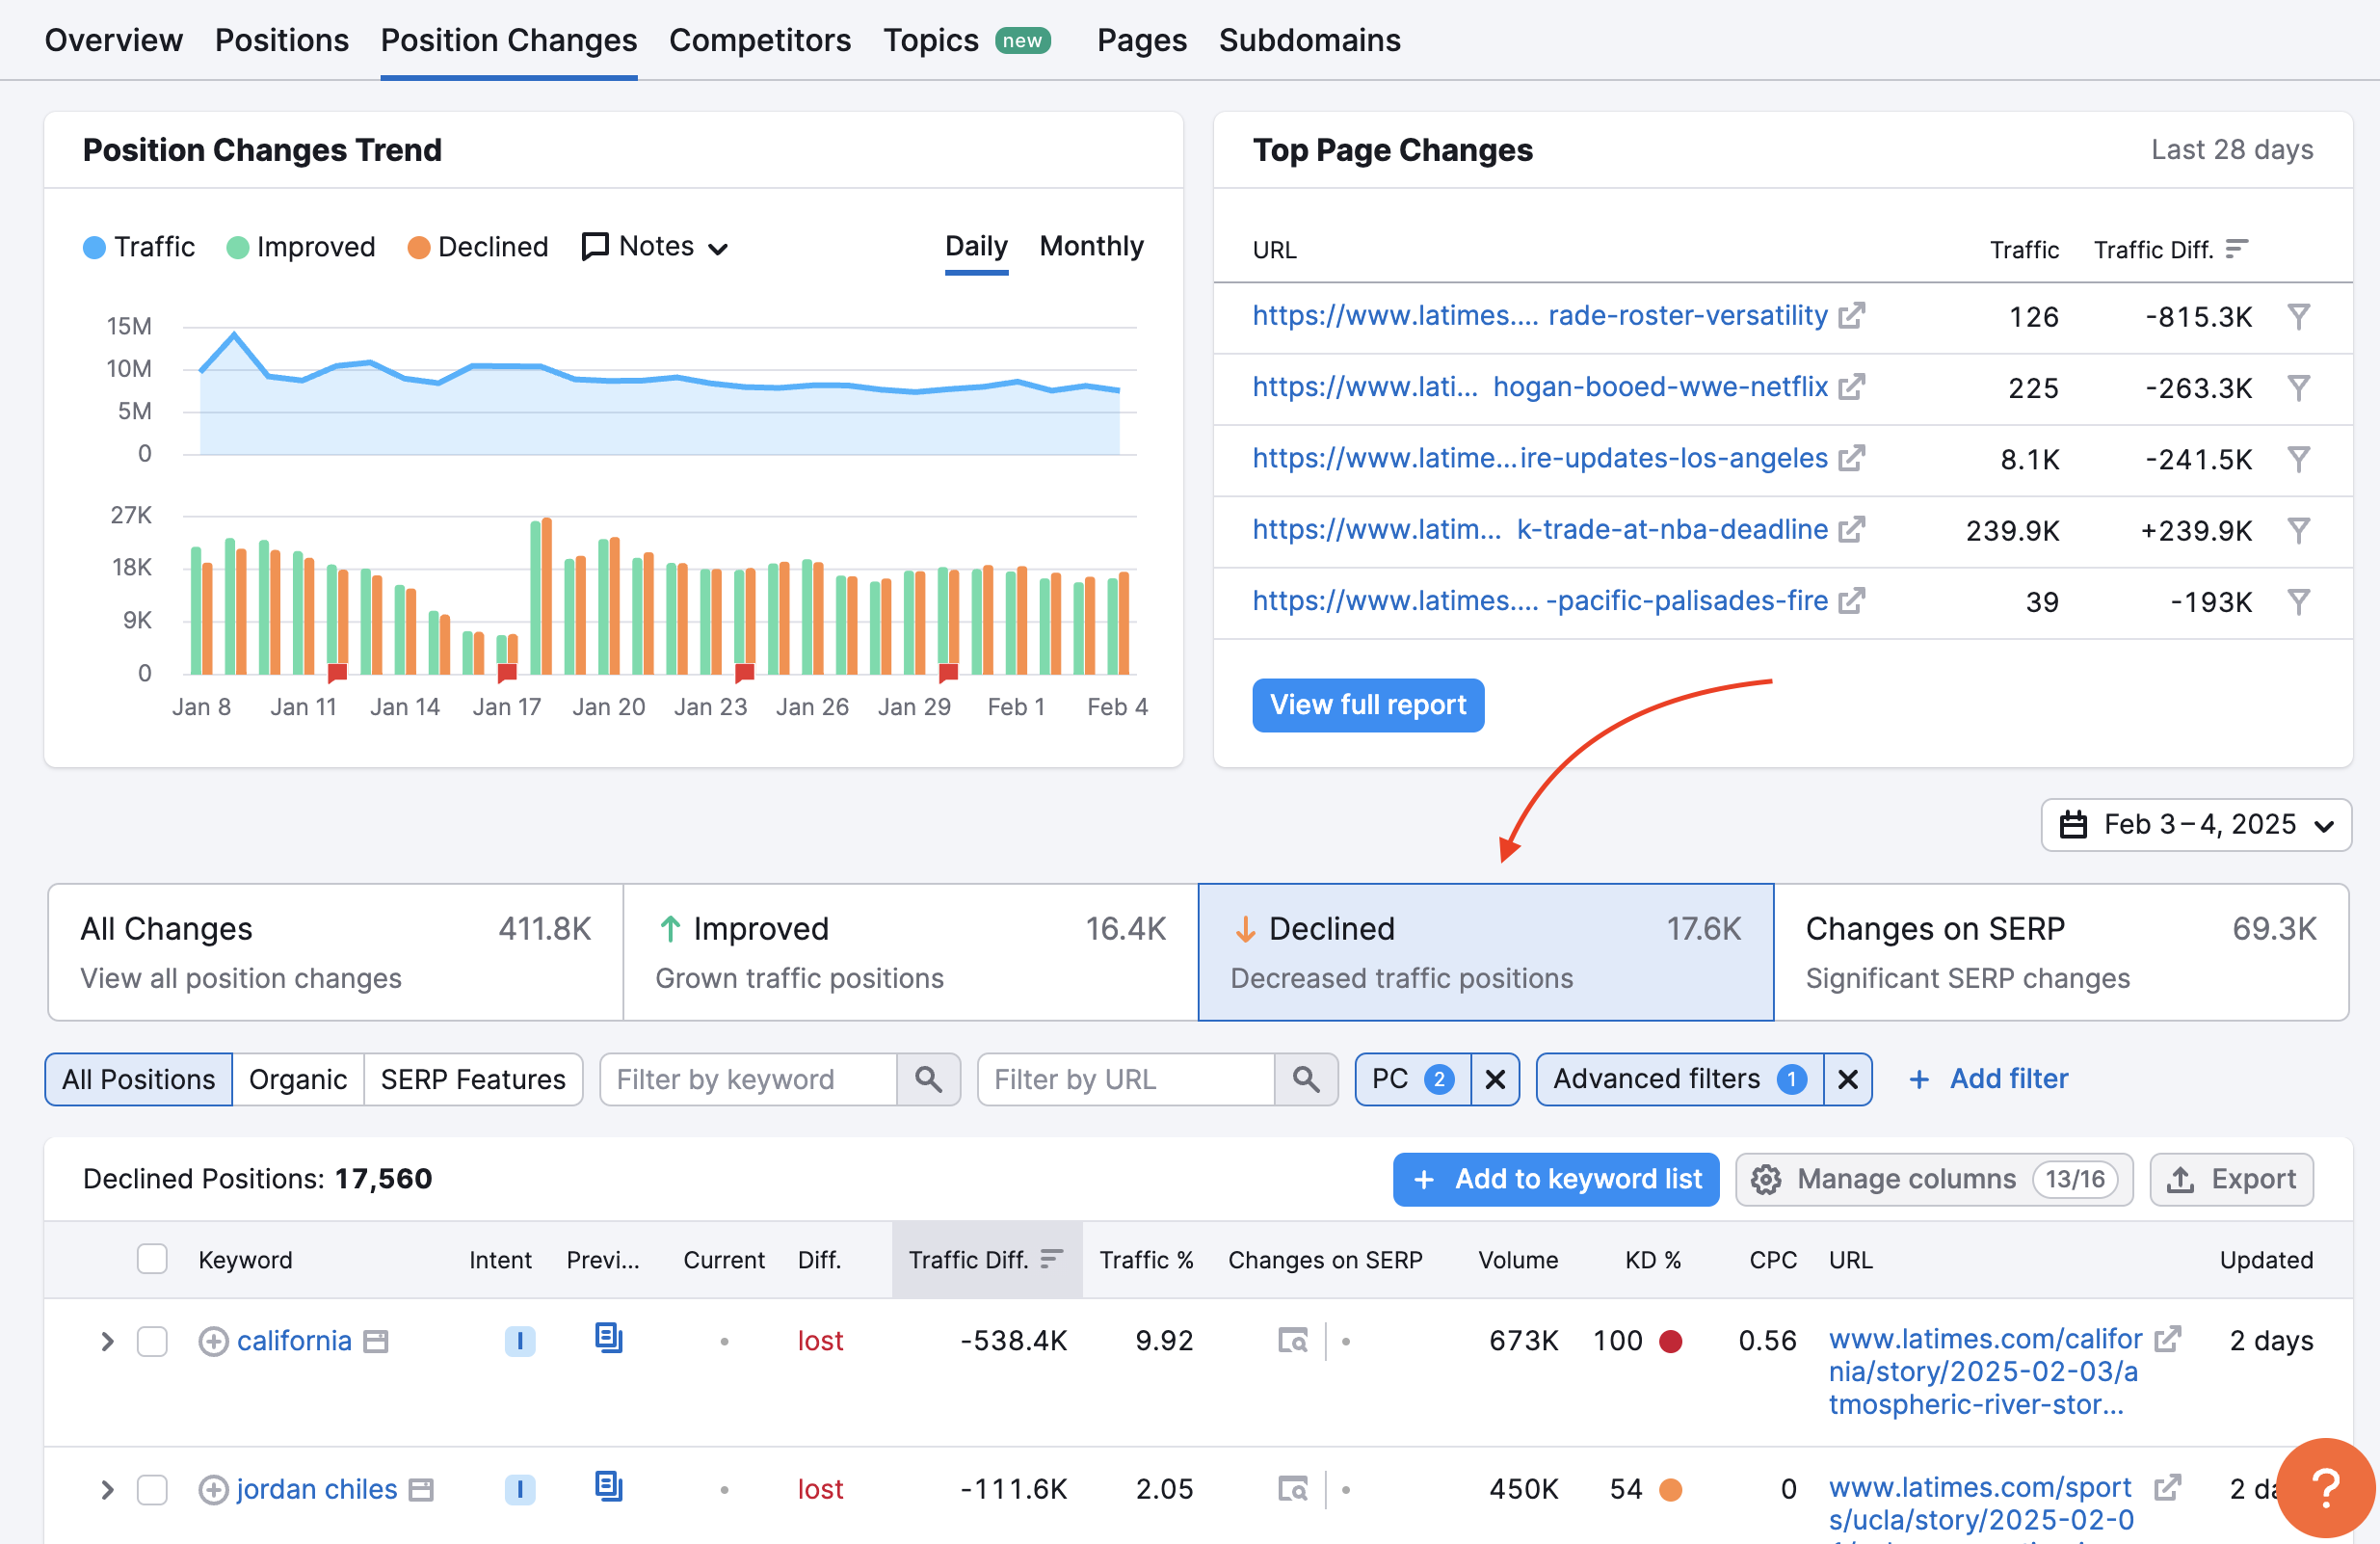Click filter icon for rade-roster-versatility row
The width and height of the screenshot is (2380, 1544).
tap(2298, 317)
